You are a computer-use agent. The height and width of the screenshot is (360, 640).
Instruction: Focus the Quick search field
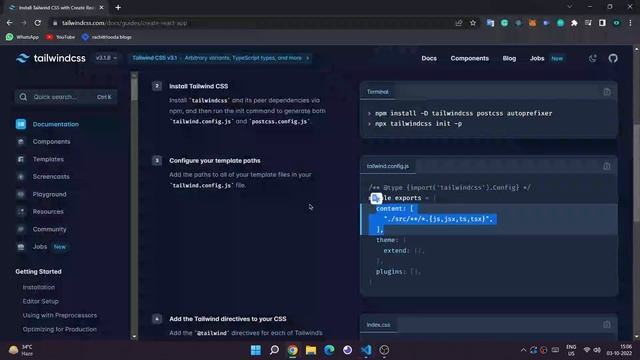click(66, 97)
